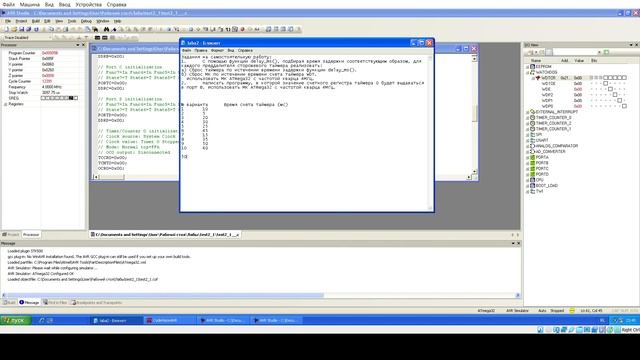Click the TIMER_COUNTER_1 clock icon
Image resolution: width=640 pixels, height=360 pixels.
click(533, 129)
